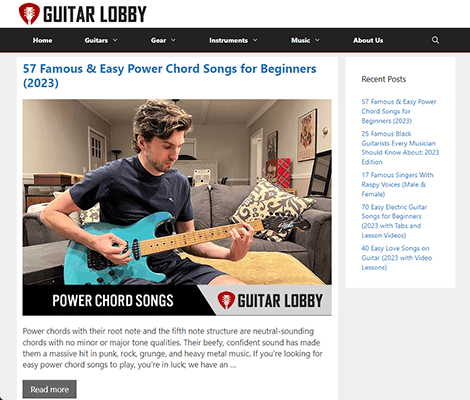Screen dimensions: 470x400
Task: Open recent post 17 Famous Singers With Raspy Voices
Action: click(397, 184)
